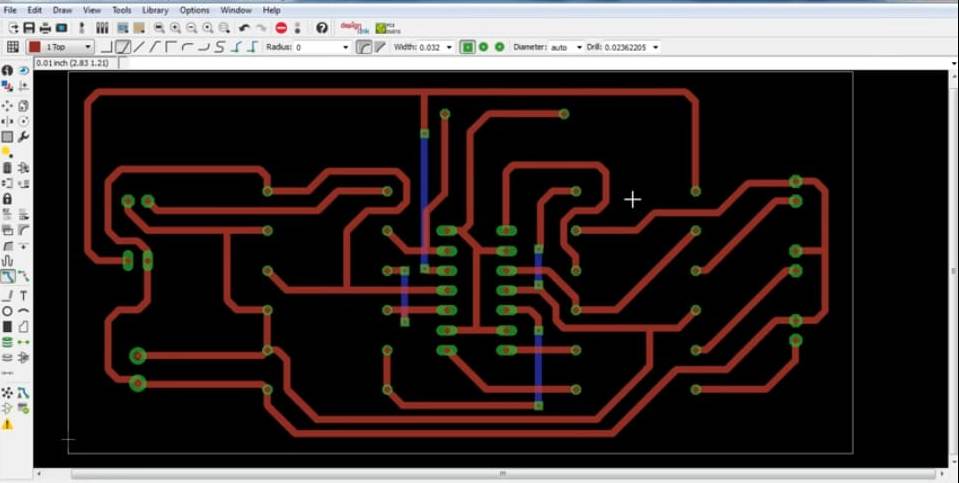Select the Delete trash tool

(x=7, y=168)
